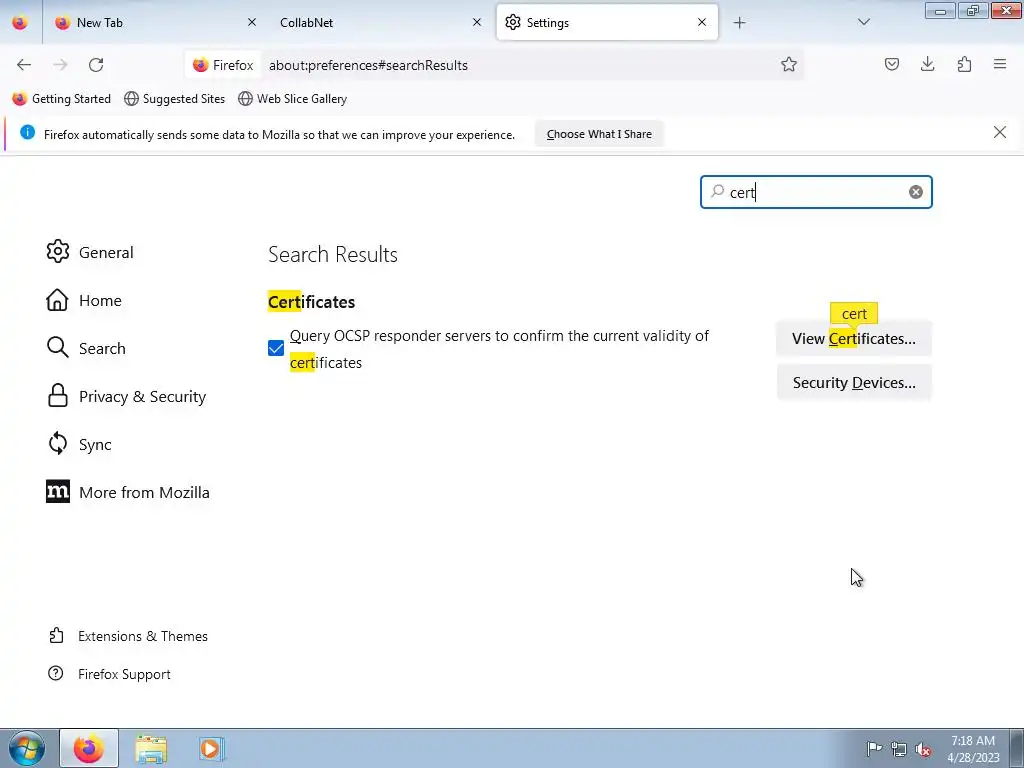This screenshot has height=768, width=1024.
Task: Switch to the CollabNet tab
Action: click(x=379, y=23)
